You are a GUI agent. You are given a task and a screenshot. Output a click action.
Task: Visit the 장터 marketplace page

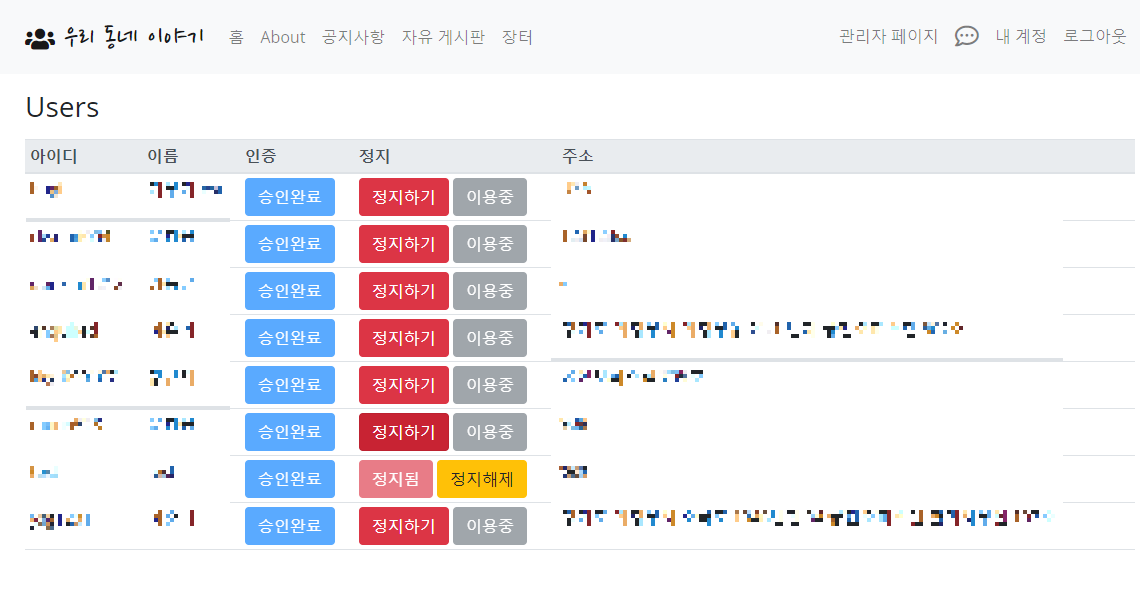517,37
